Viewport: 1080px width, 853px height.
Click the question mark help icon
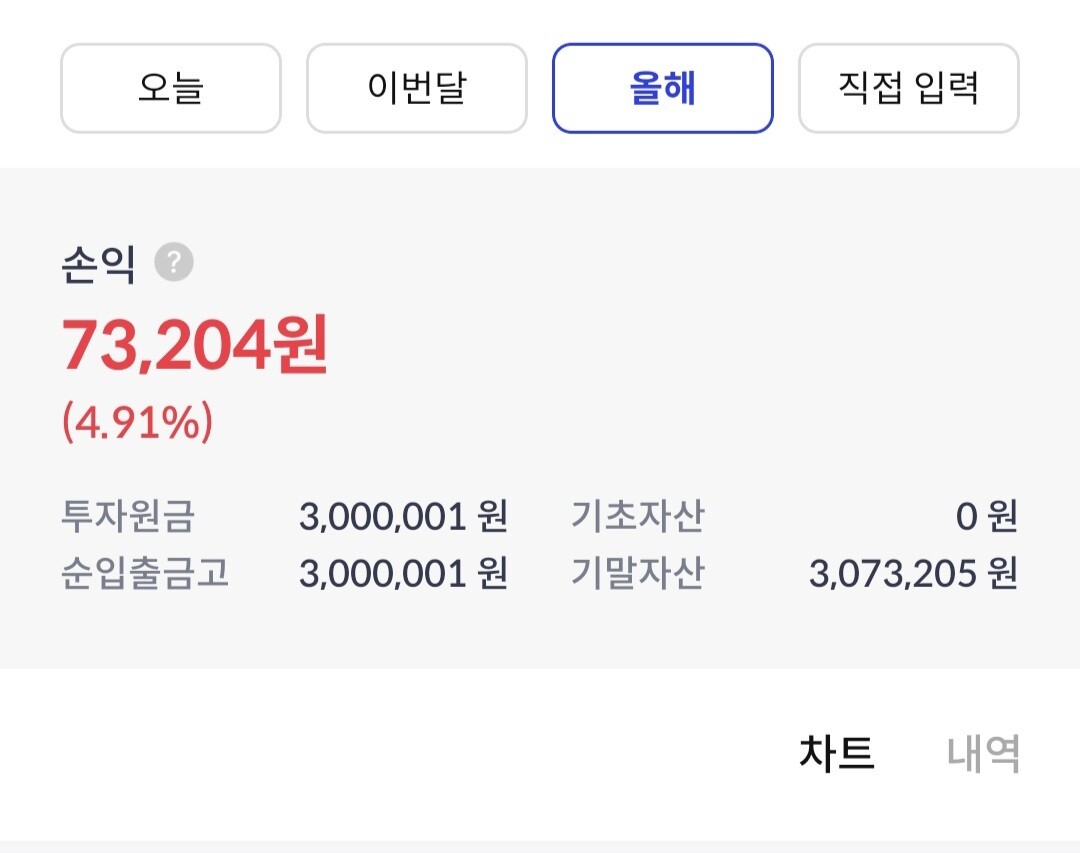174,263
